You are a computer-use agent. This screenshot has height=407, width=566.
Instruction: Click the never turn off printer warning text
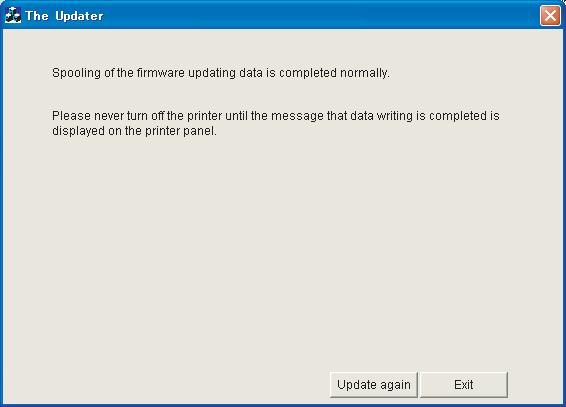pyautogui.click(x=276, y=123)
